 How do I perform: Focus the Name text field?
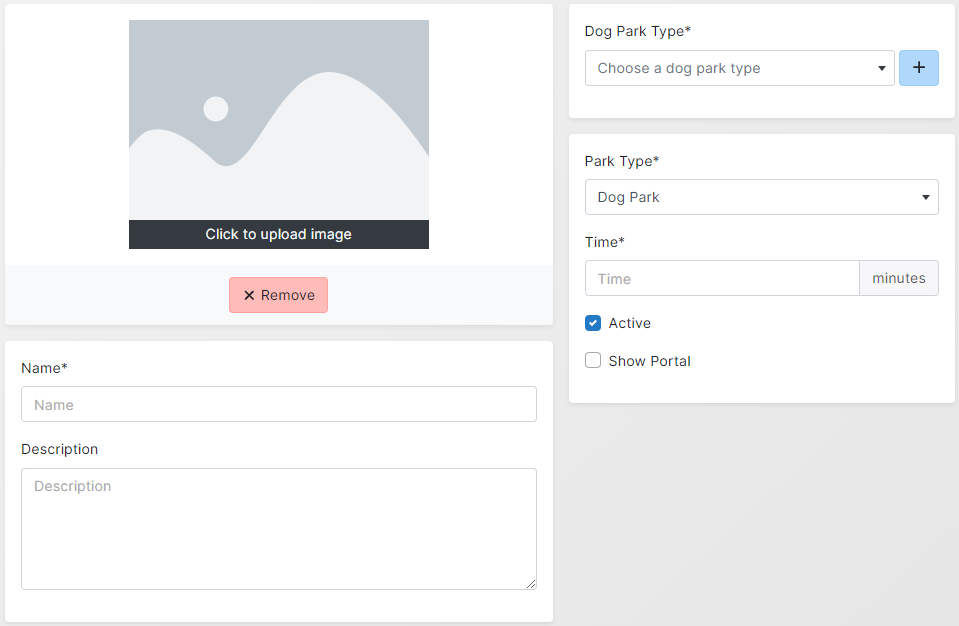click(x=278, y=404)
